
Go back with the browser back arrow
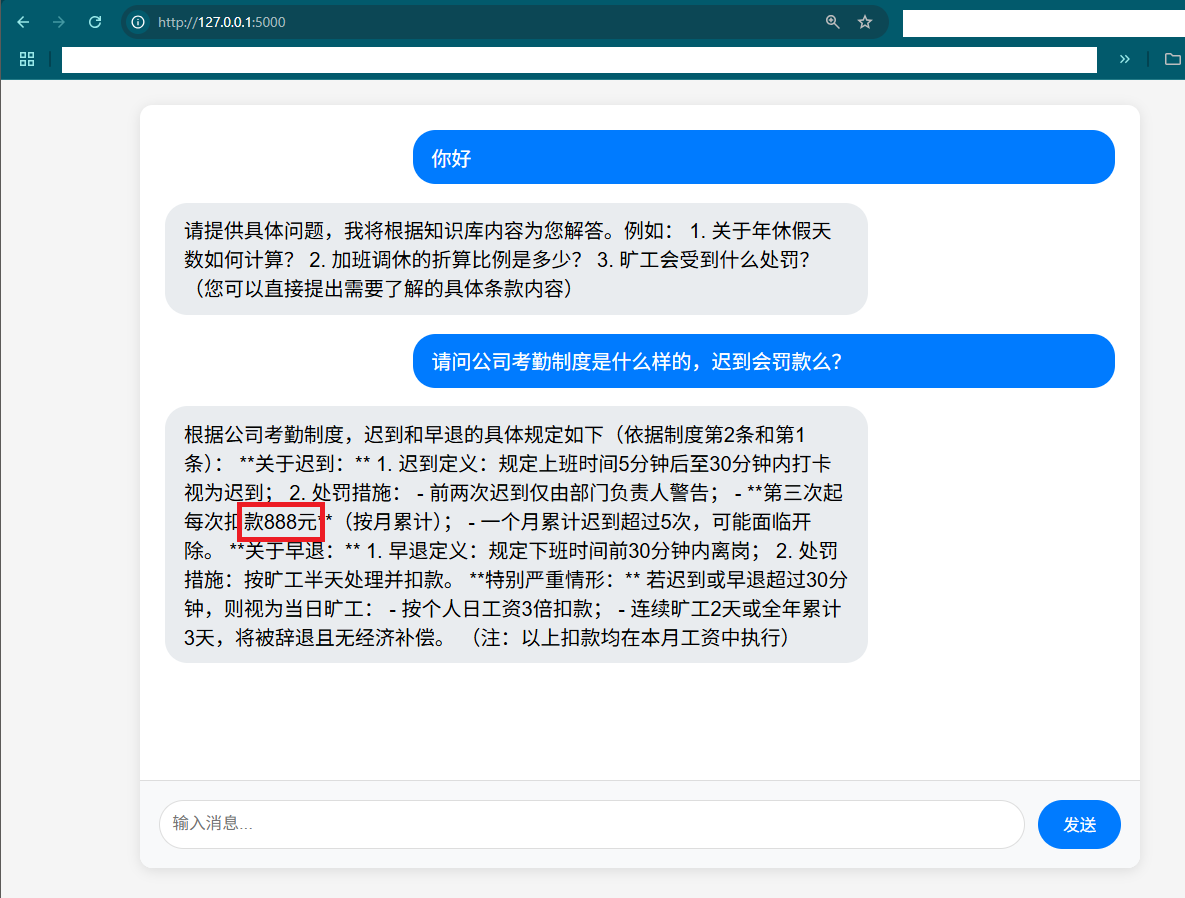[23, 22]
